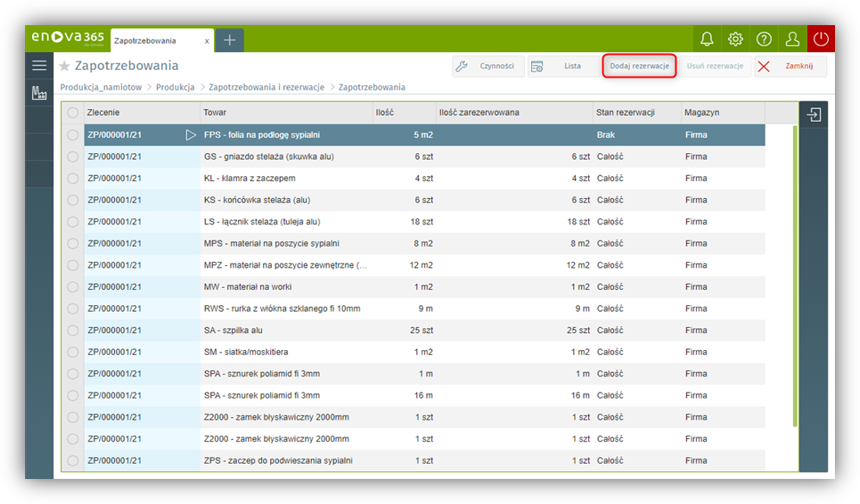Expand the FPS row arrow indicator
Viewport: 860px width, 504px height.
(191, 135)
